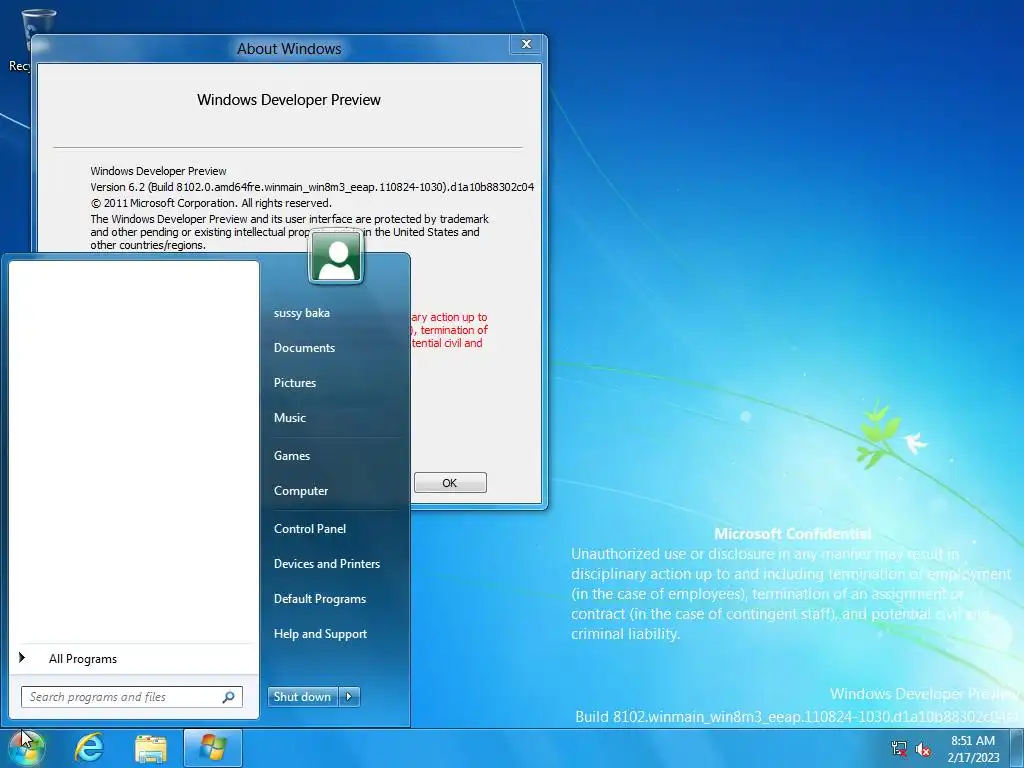Click the network status tray icon
The width and height of the screenshot is (1024, 768).
899,748
